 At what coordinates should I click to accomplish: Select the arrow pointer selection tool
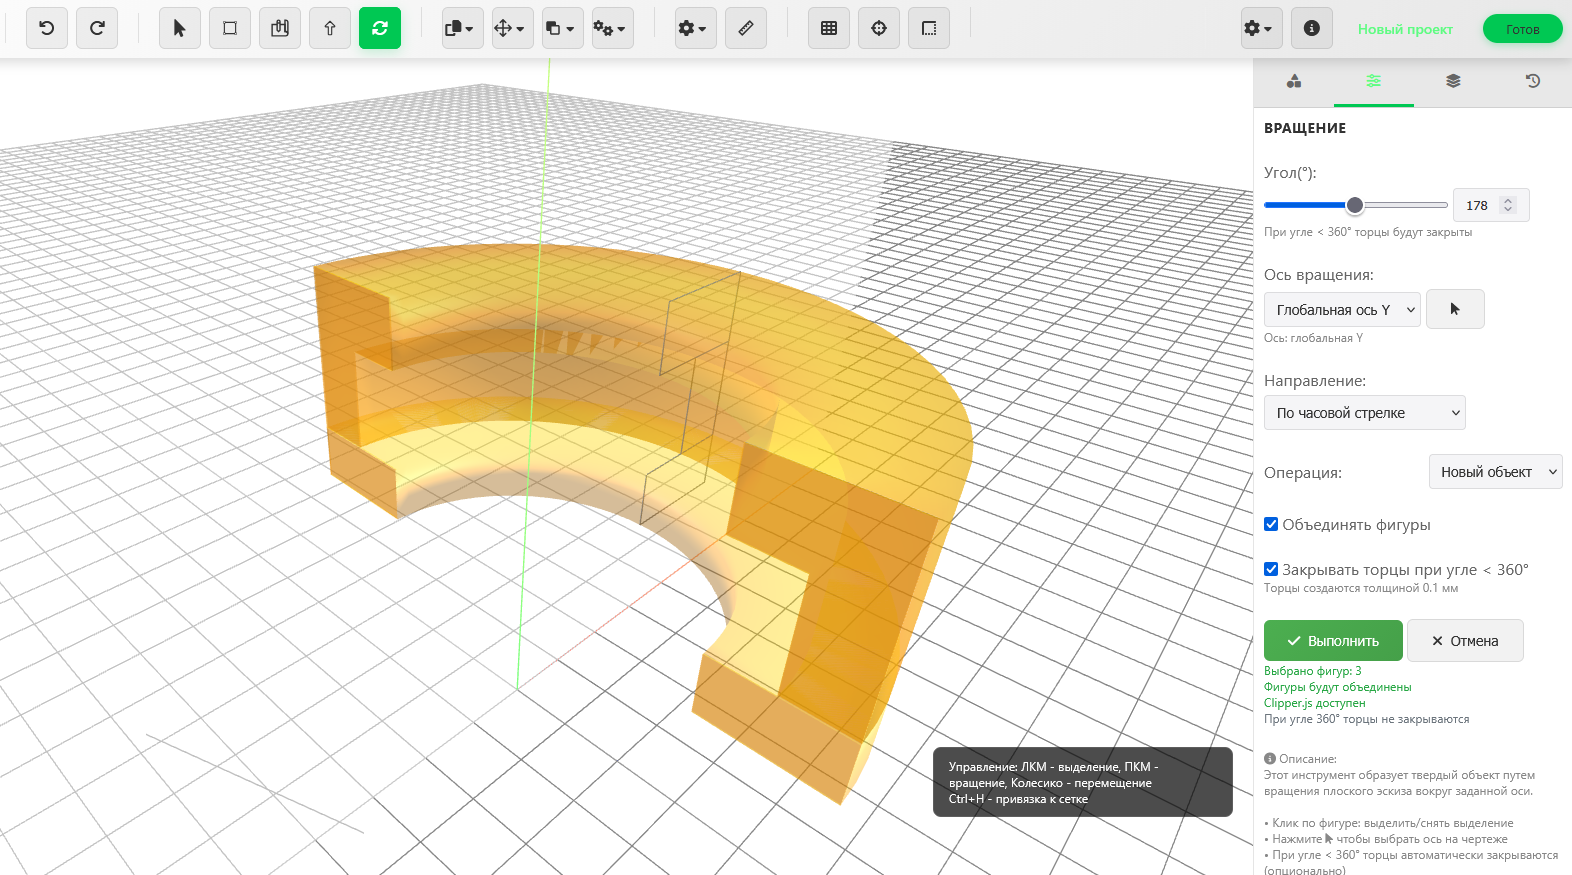click(x=180, y=28)
